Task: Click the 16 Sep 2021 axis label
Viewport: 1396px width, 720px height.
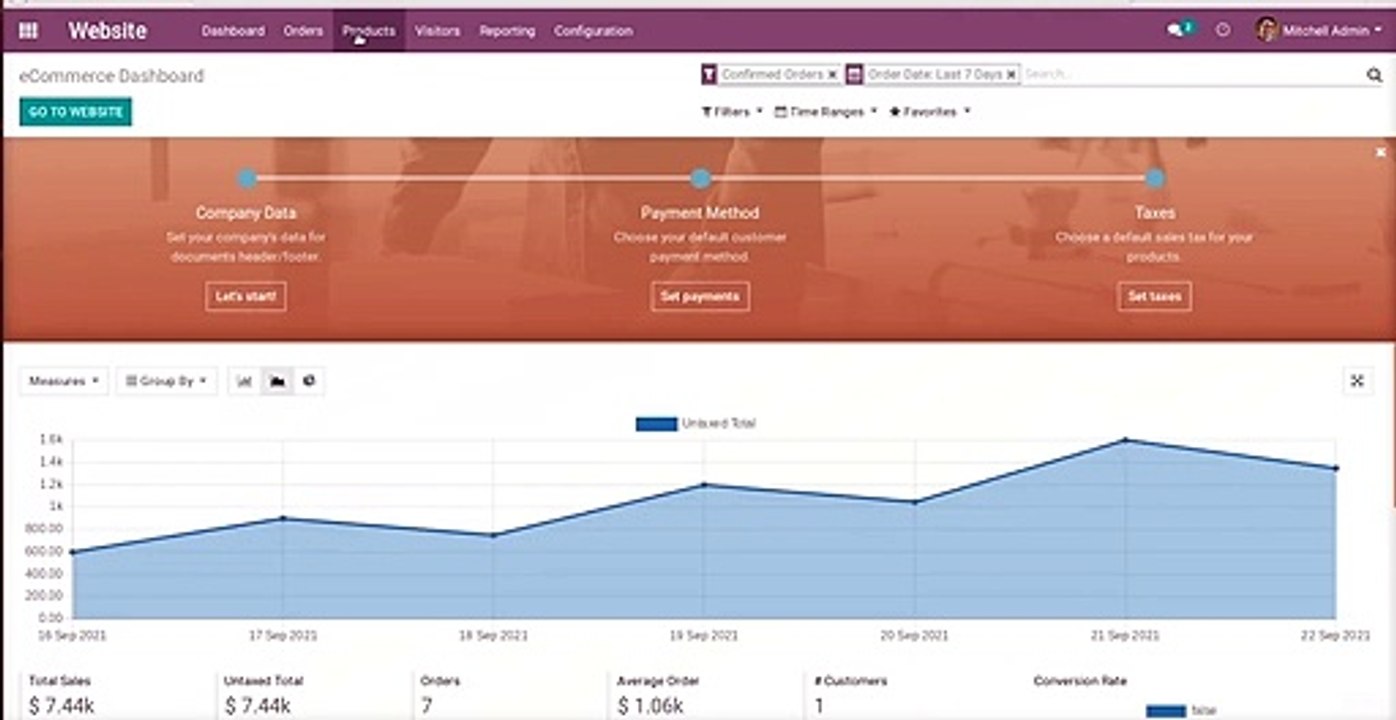Action: (x=72, y=636)
